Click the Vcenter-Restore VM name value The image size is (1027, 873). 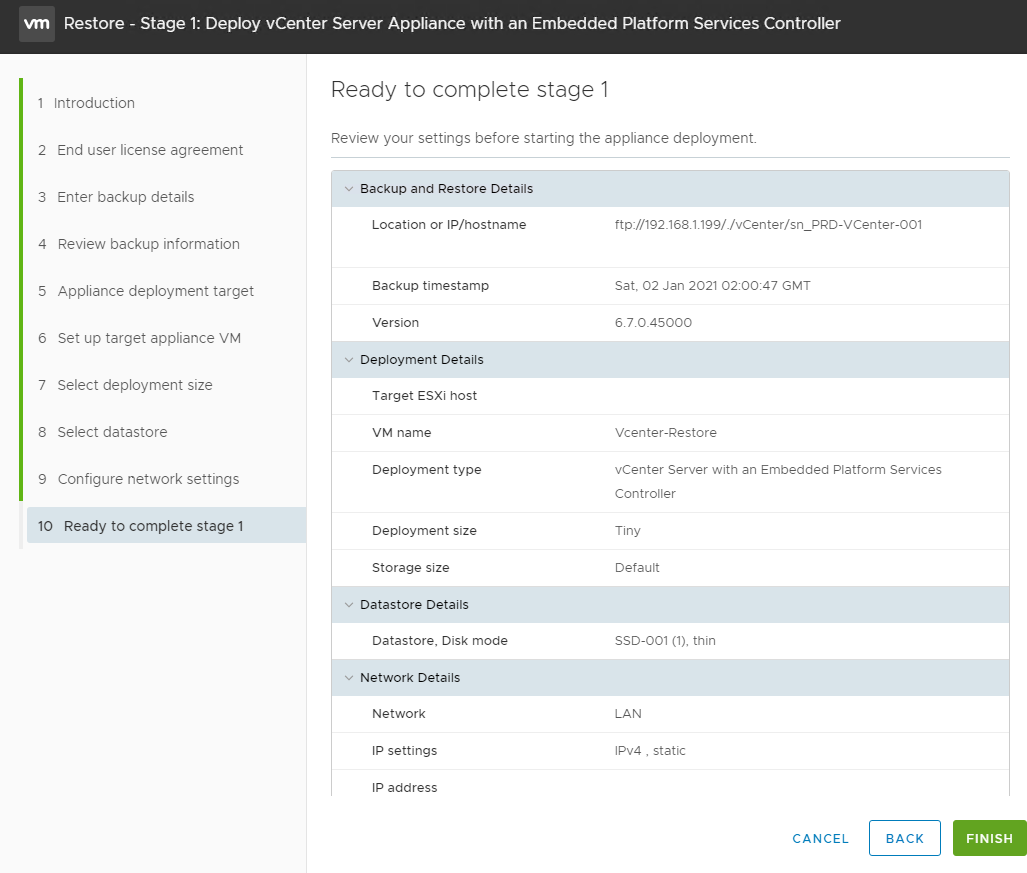[665, 433]
